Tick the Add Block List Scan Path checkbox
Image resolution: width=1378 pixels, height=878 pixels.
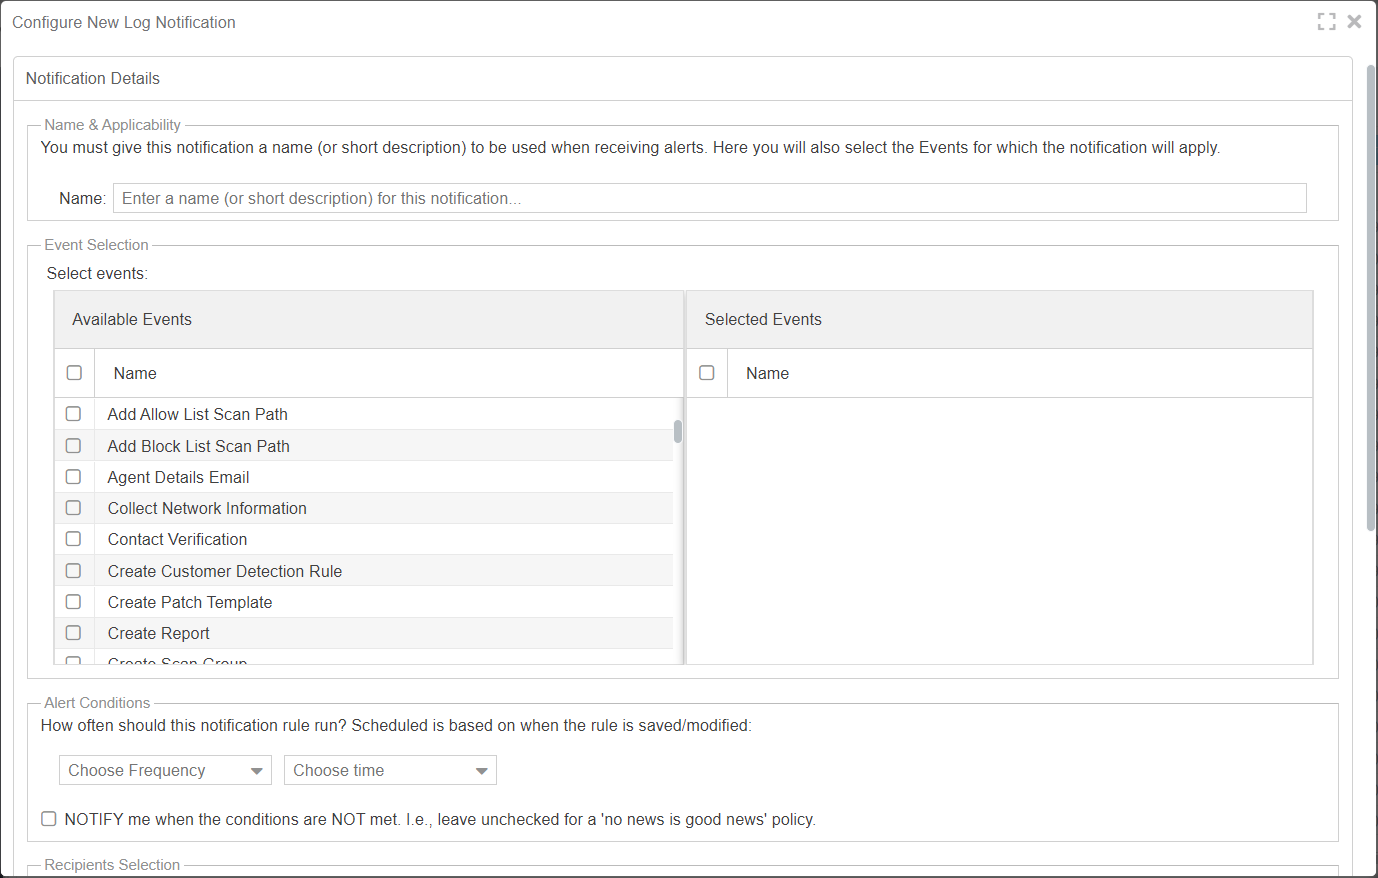pos(73,446)
